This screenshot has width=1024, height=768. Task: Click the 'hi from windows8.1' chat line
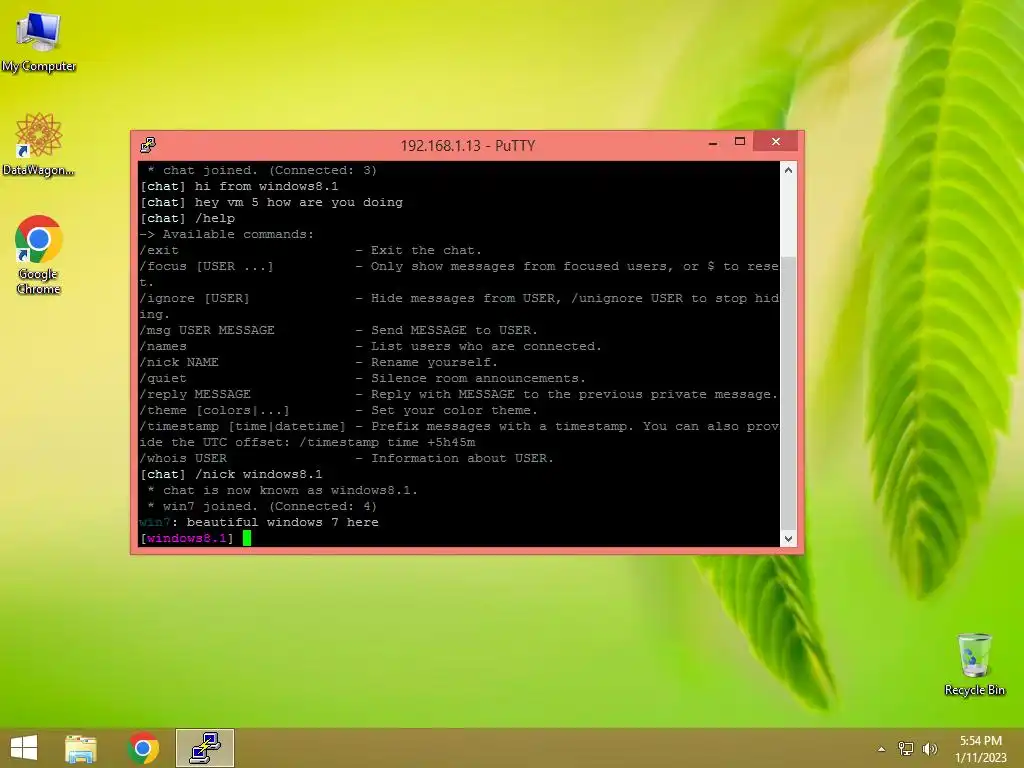(x=239, y=186)
